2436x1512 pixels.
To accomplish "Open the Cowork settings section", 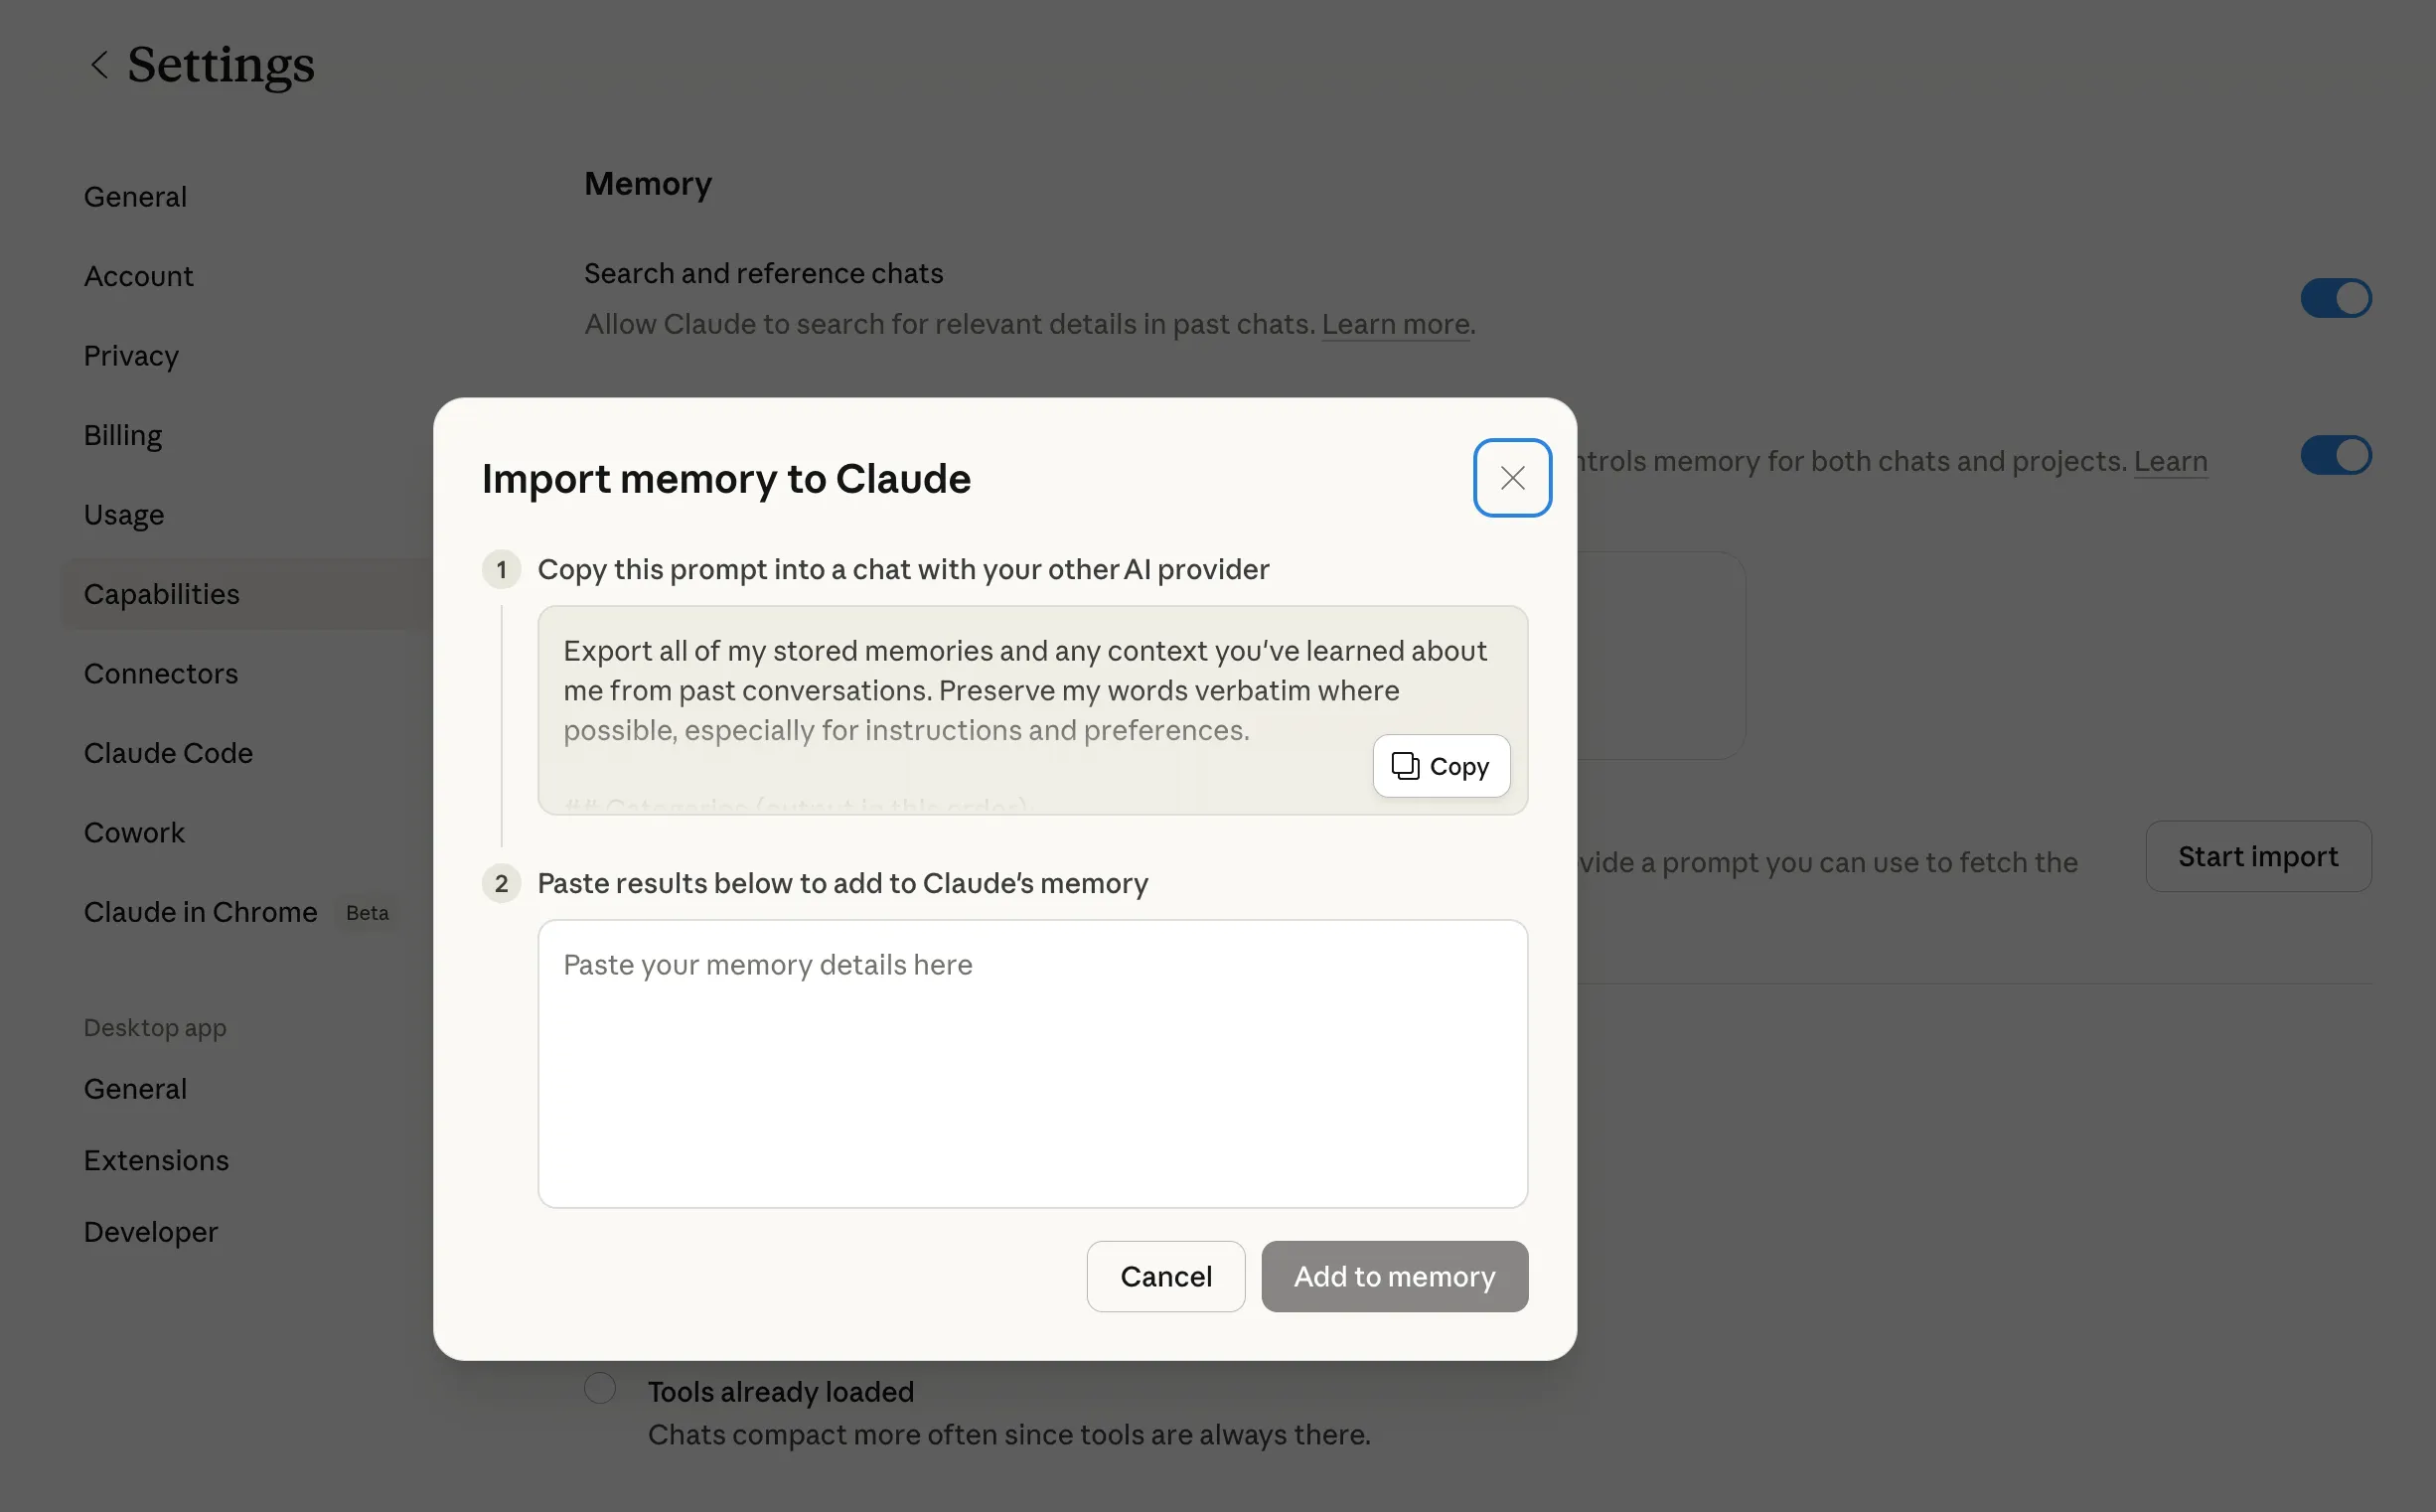I will click(x=134, y=833).
